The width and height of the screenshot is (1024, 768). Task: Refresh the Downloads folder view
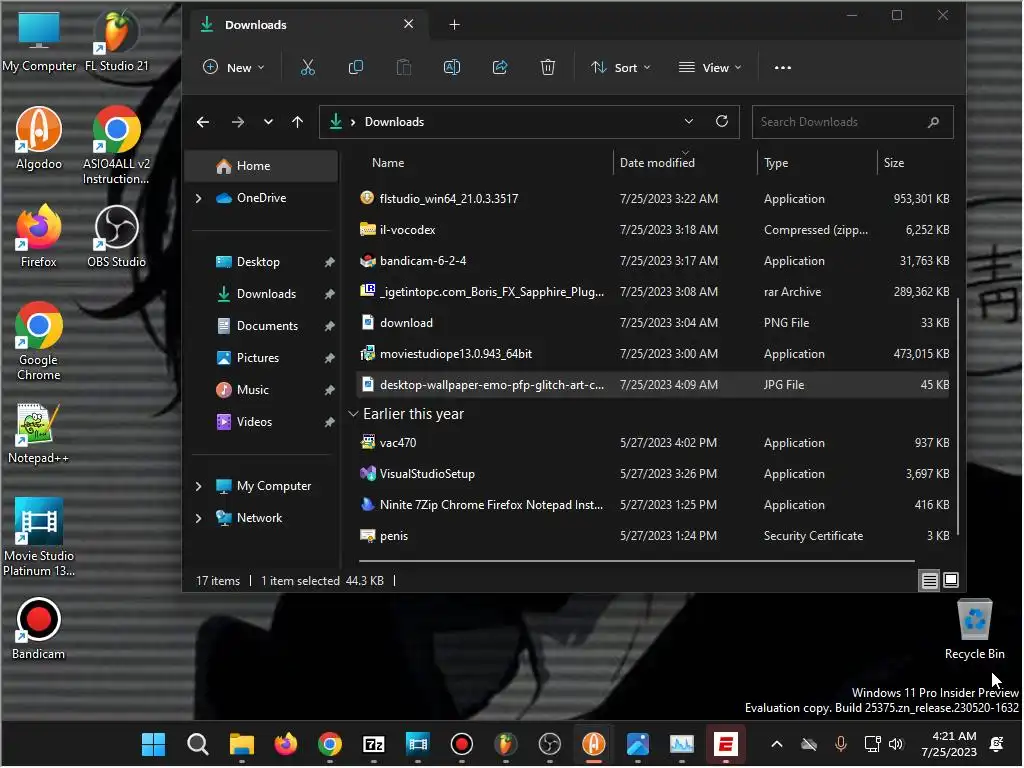click(722, 121)
